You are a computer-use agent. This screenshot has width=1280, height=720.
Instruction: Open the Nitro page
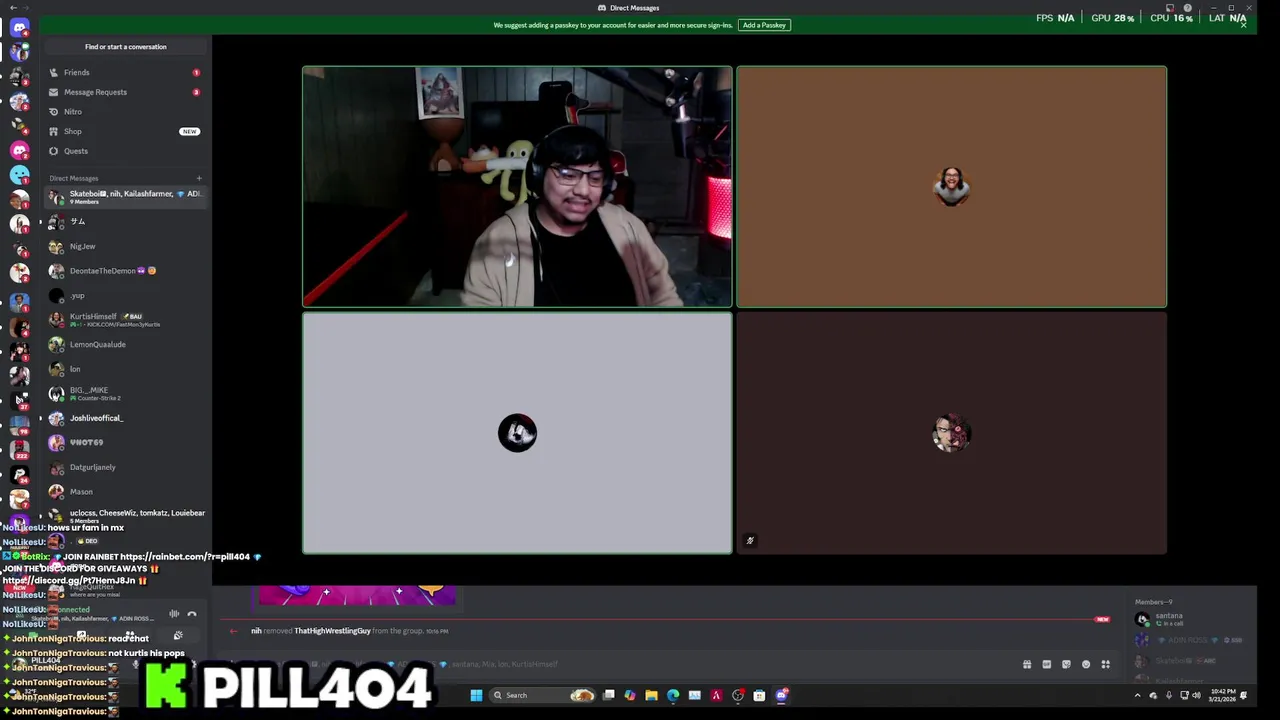click(x=125, y=112)
